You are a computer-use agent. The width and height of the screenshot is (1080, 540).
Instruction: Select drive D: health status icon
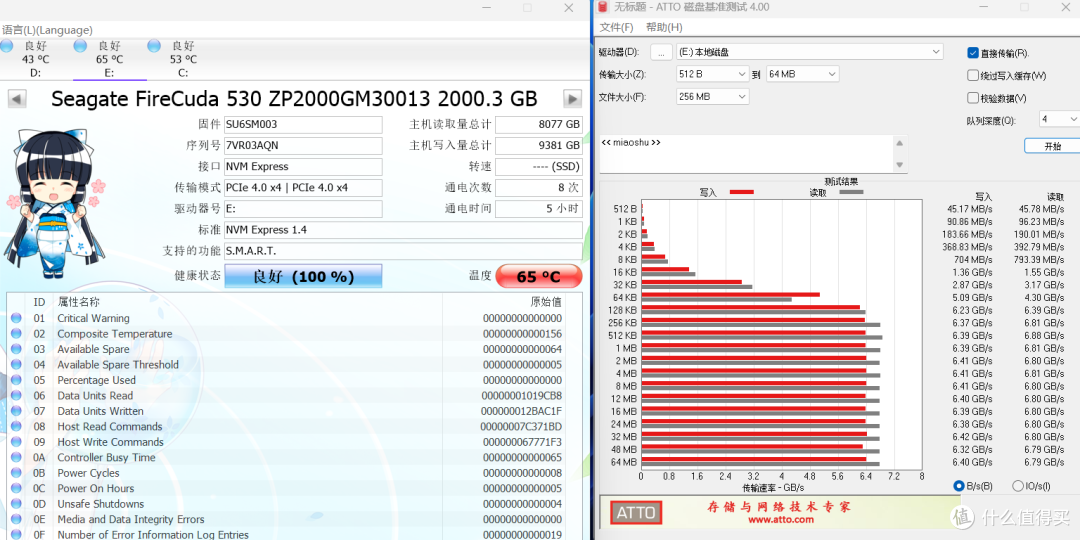(6, 46)
